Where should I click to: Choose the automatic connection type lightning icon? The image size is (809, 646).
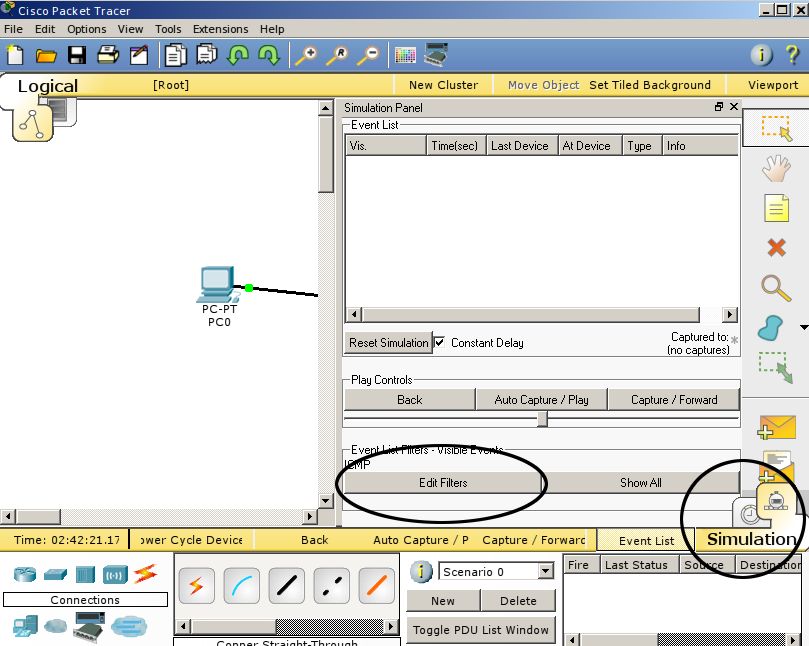tap(197, 586)
